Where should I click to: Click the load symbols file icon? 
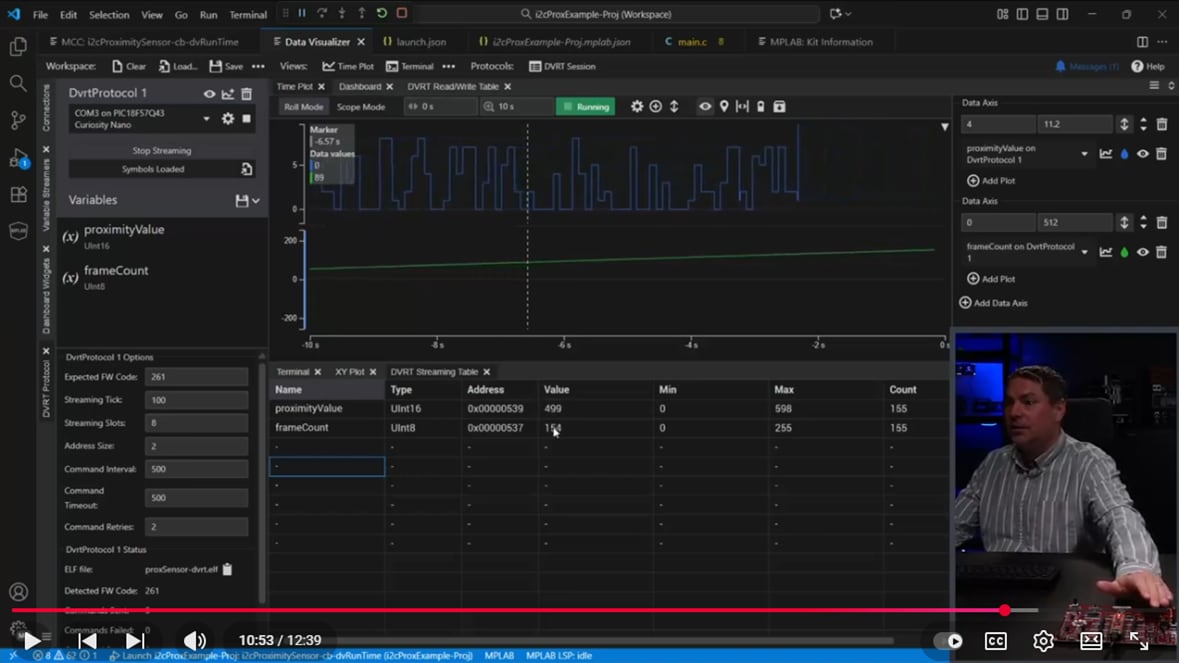[246, 169]
